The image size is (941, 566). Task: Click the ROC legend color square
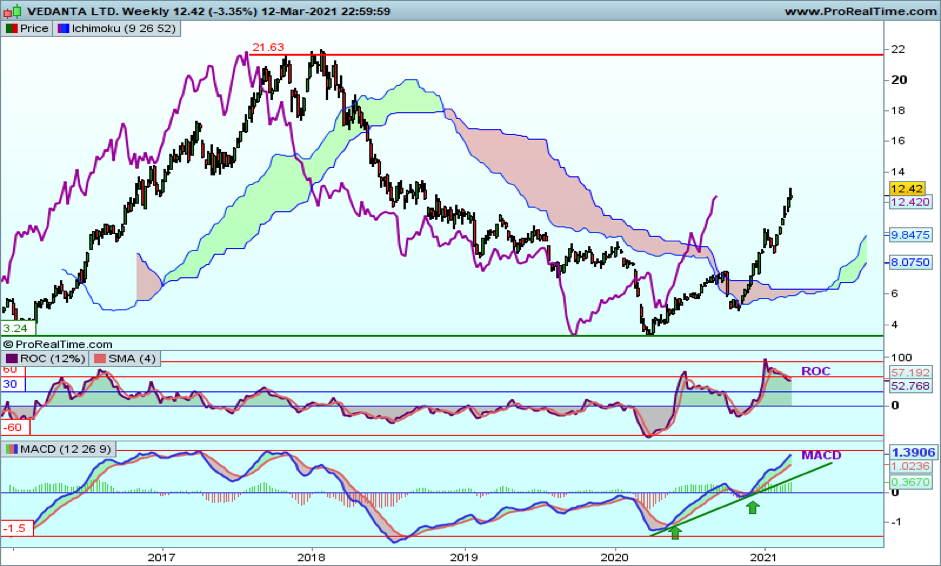tap(11, 358)
